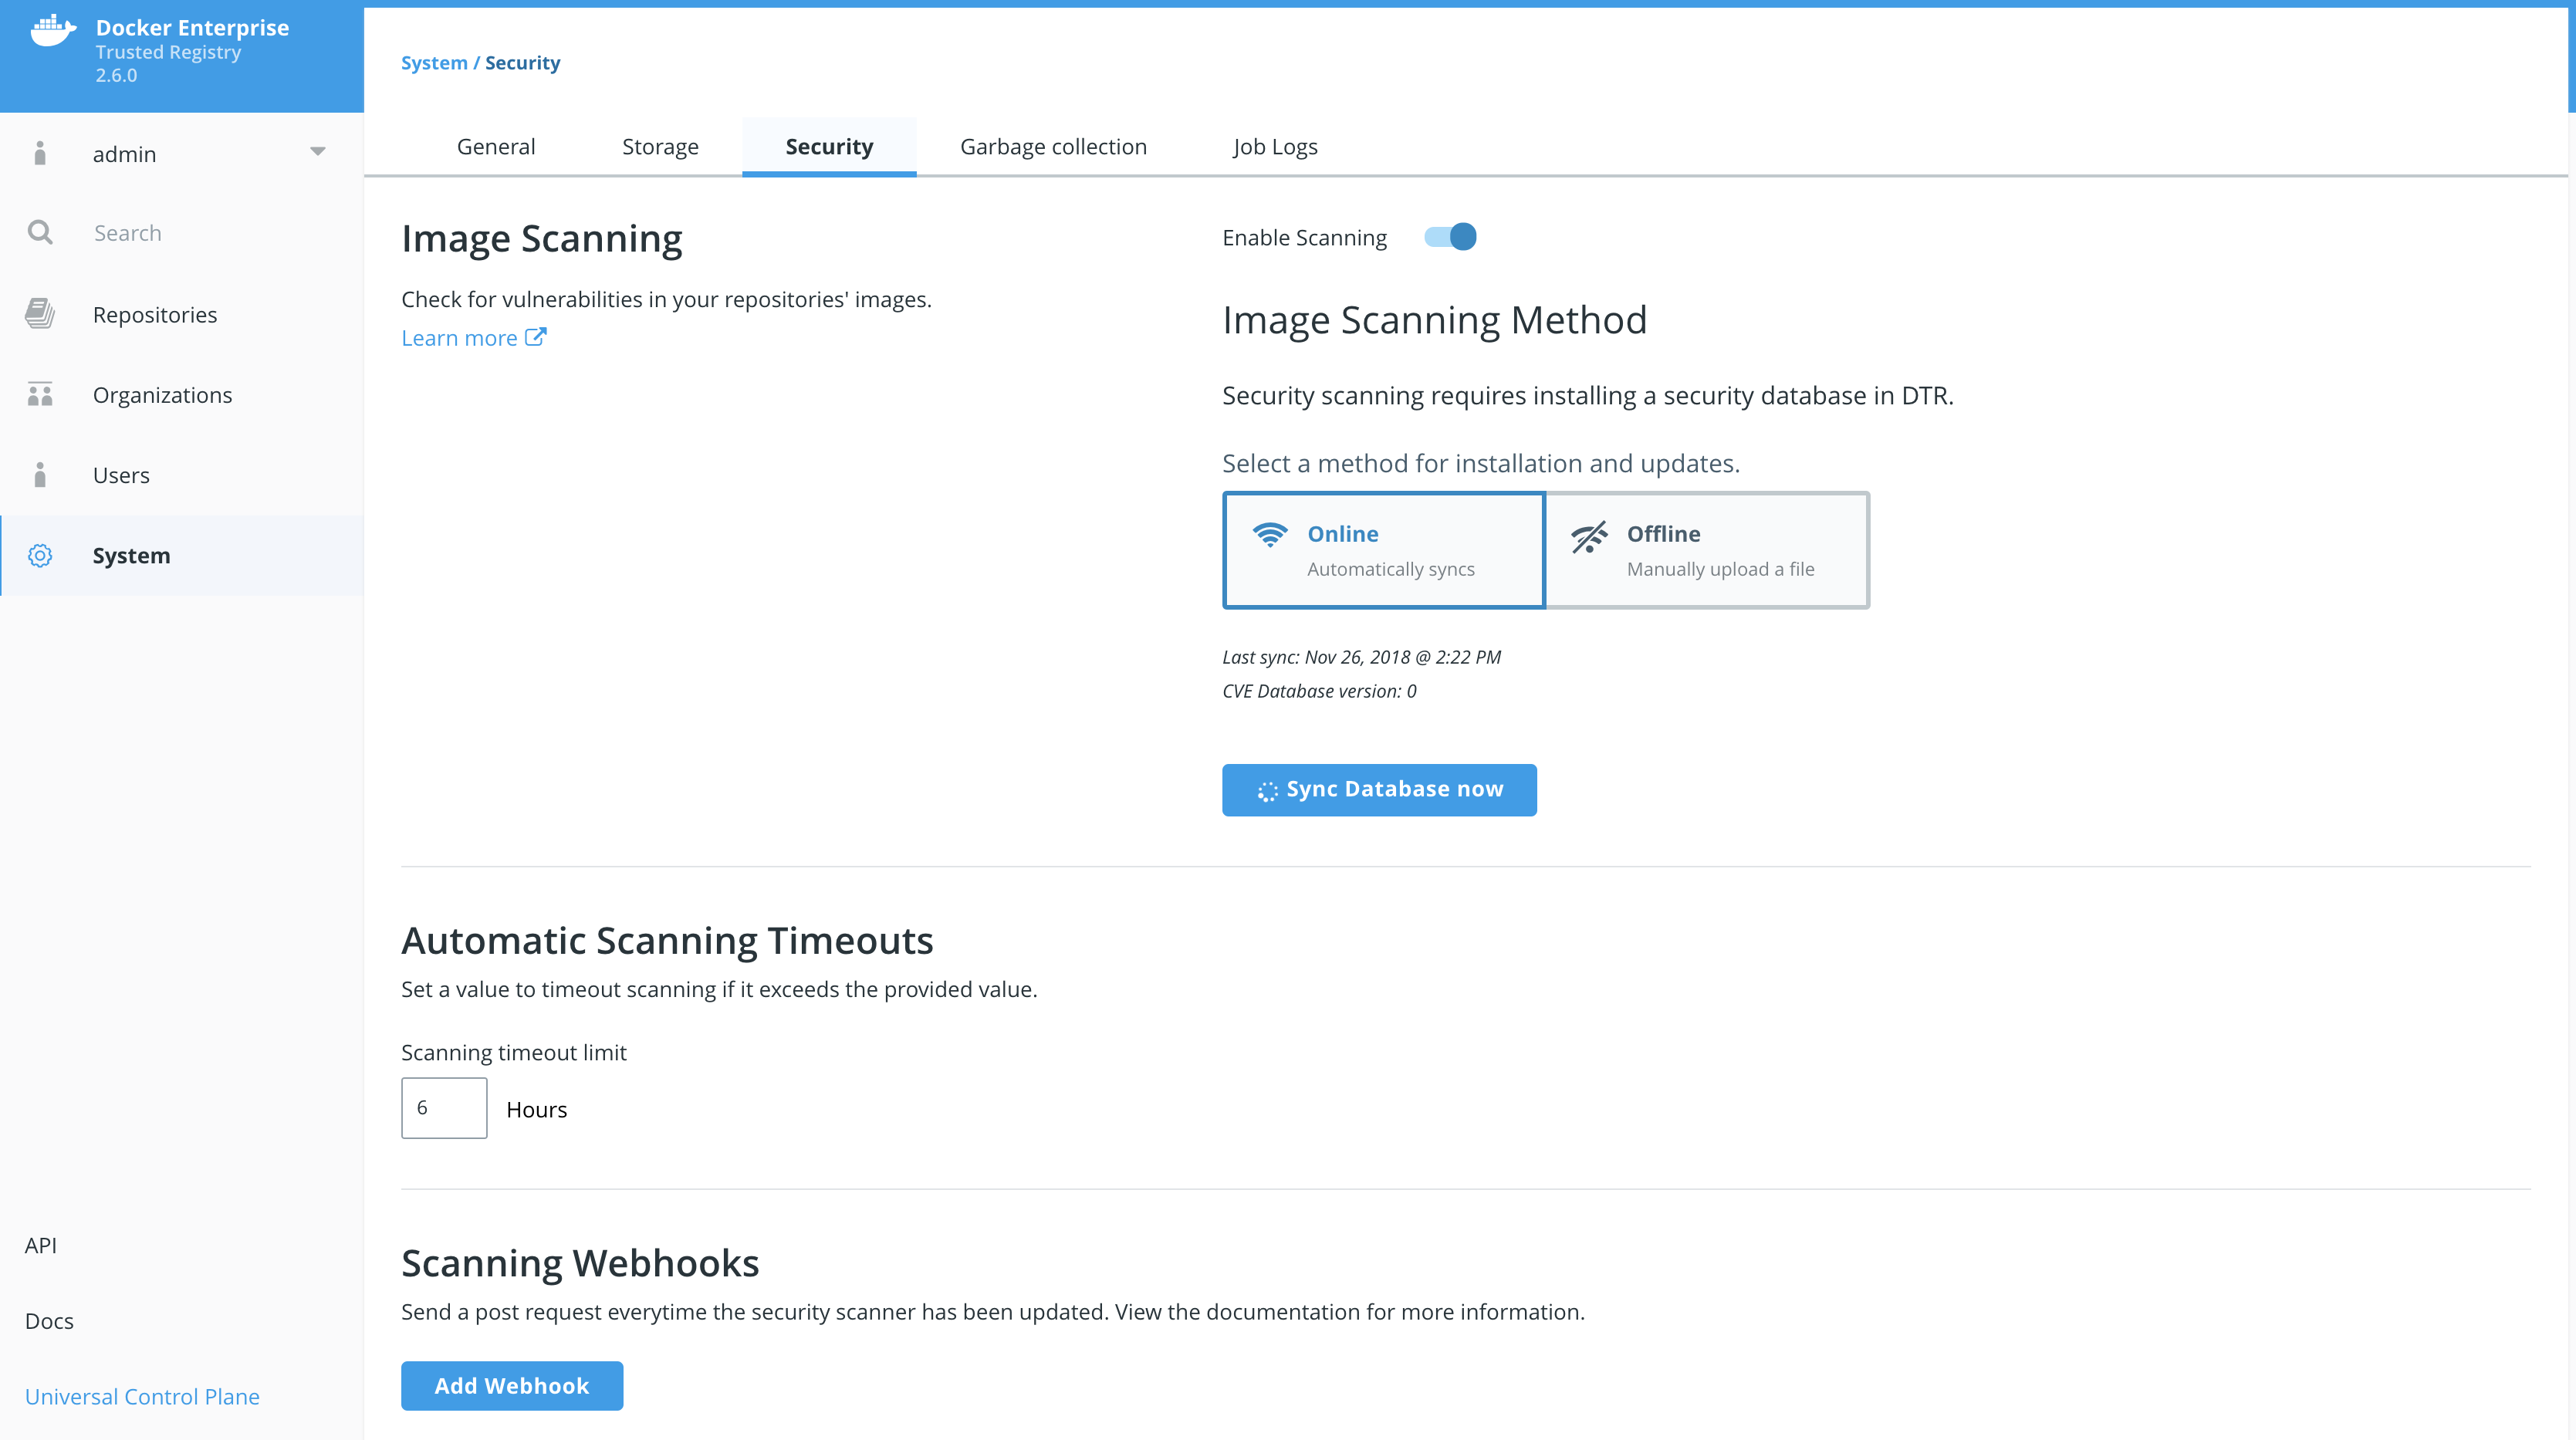The width and height of the screenshot is (2576, 1440).
Task: Click the Trusted Registry 2.6.0 version text
Action: click(168, 63)
